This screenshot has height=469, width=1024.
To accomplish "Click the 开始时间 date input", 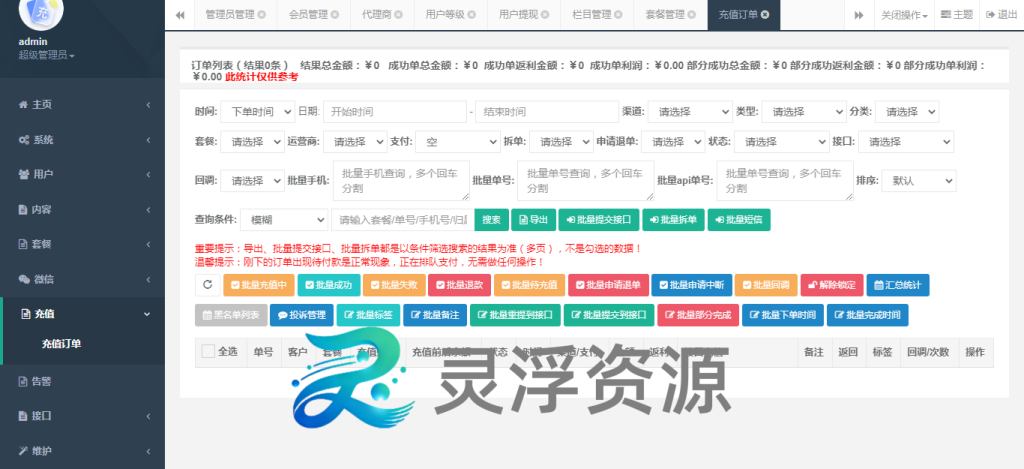I will (x=394, y=112).
